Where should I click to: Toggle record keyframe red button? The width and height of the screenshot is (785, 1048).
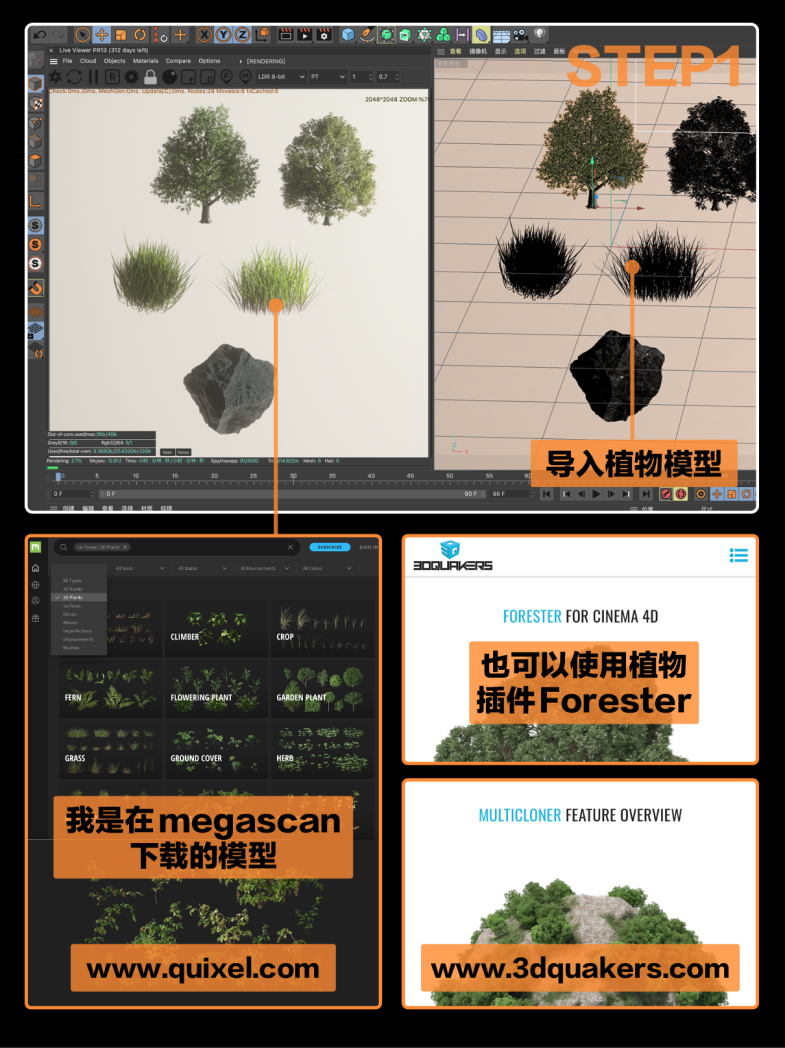665,494
